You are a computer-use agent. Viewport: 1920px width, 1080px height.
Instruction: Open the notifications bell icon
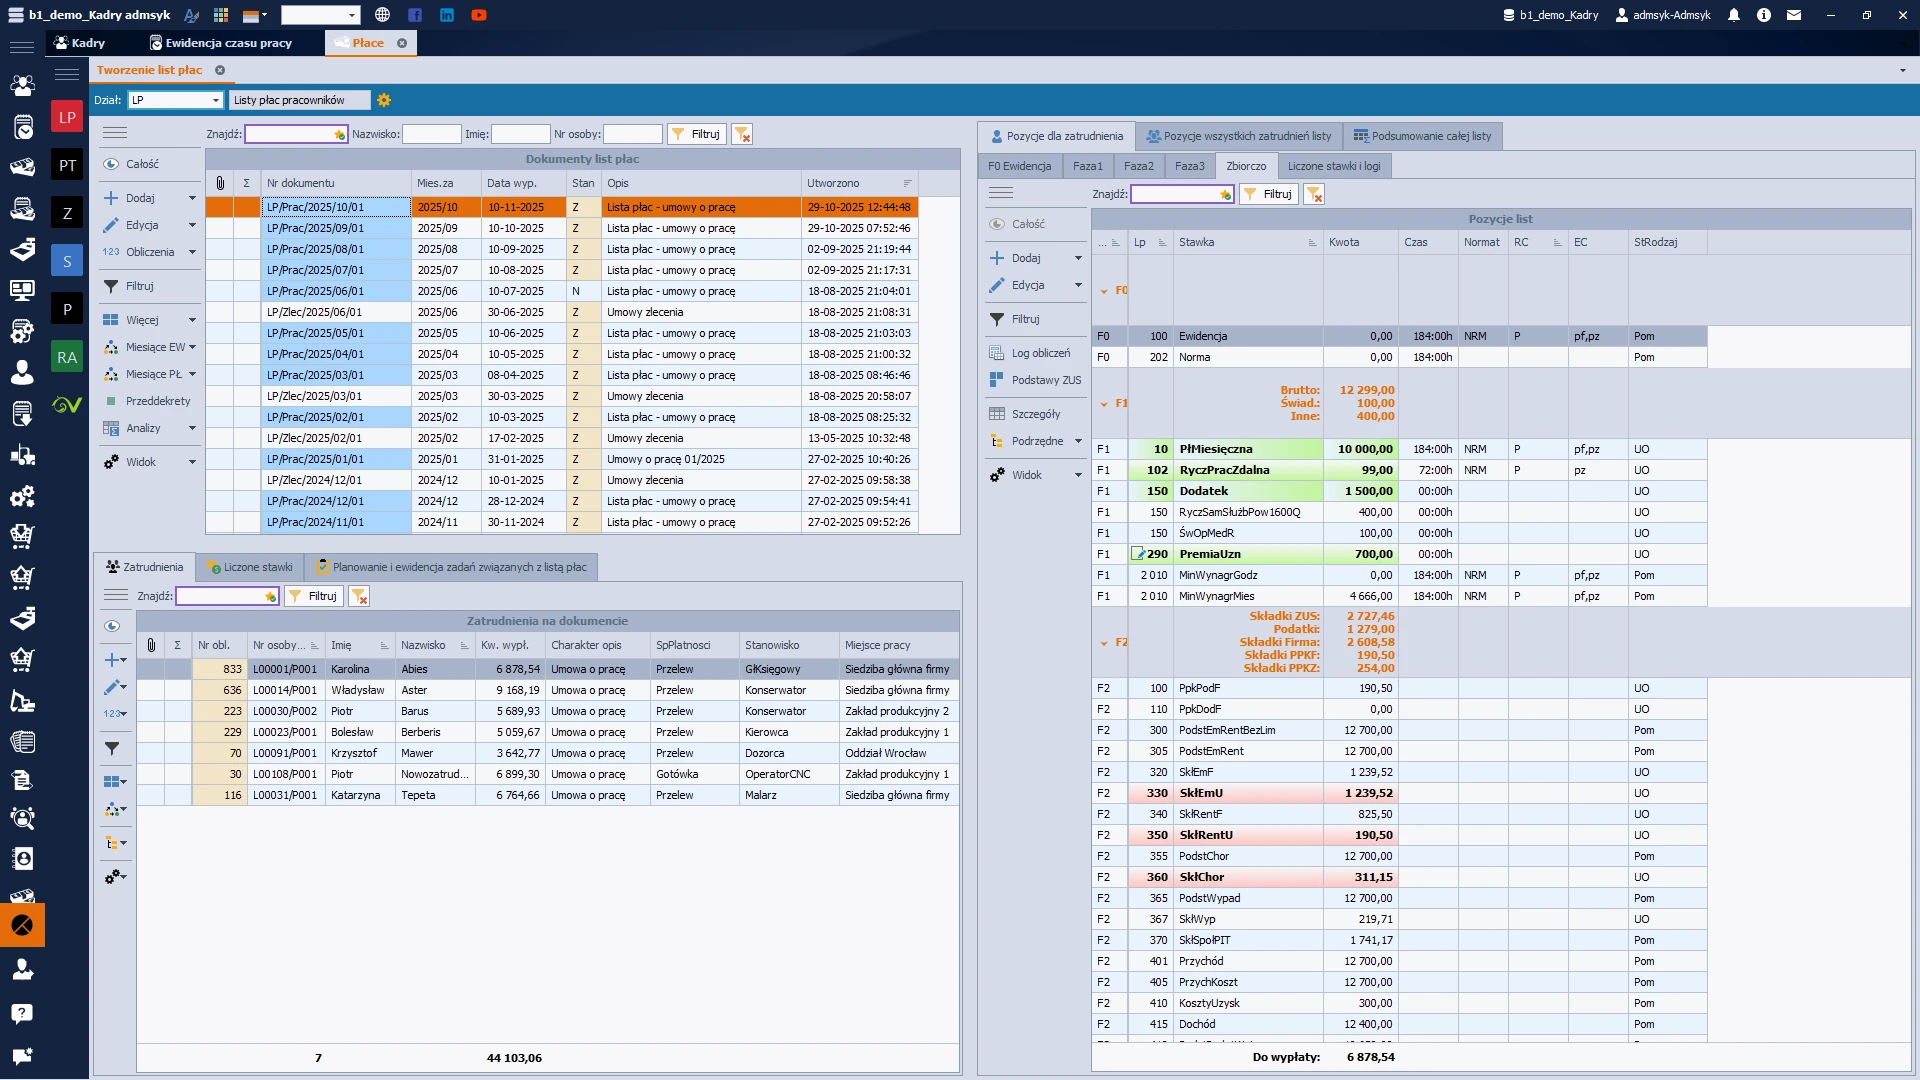click(x=1734, y=15)
